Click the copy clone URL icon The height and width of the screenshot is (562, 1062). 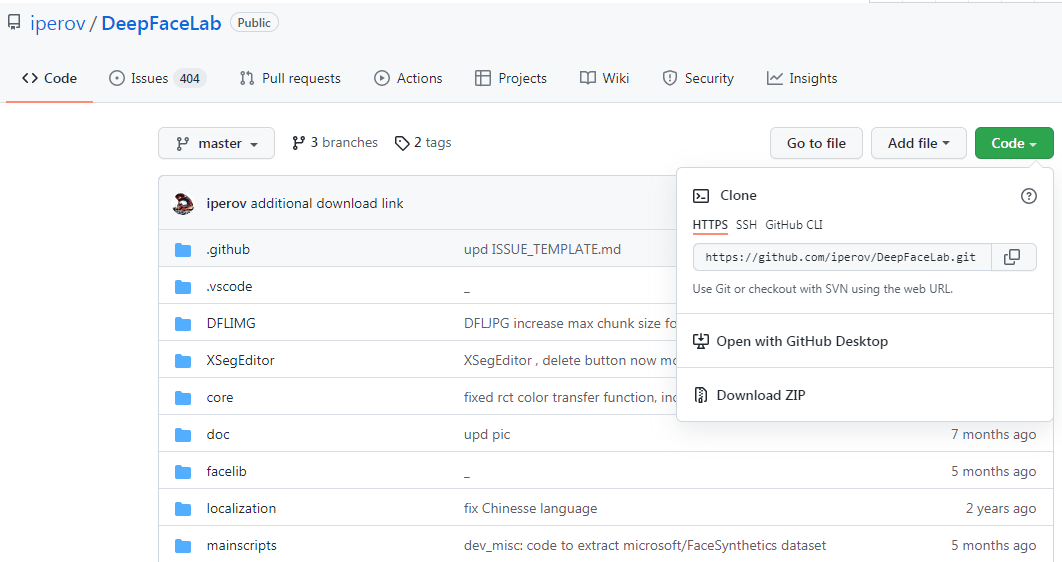tap(1012, 257)
